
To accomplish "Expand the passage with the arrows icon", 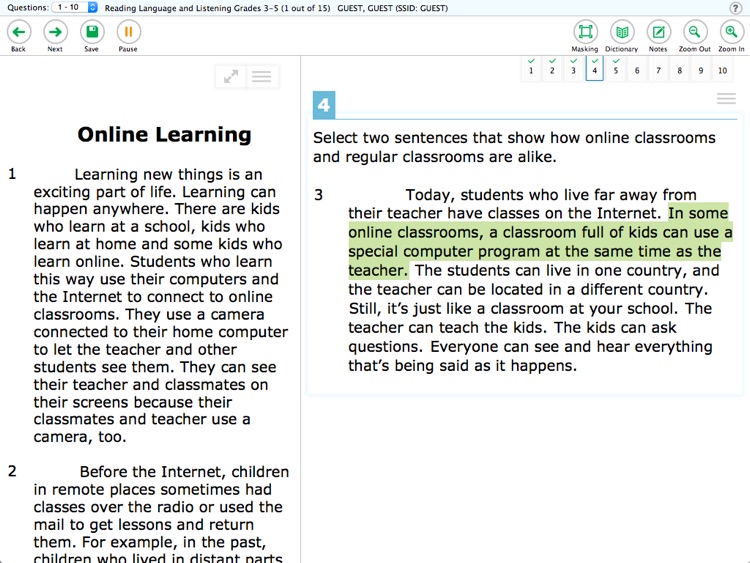I will [x=231, y=77].
